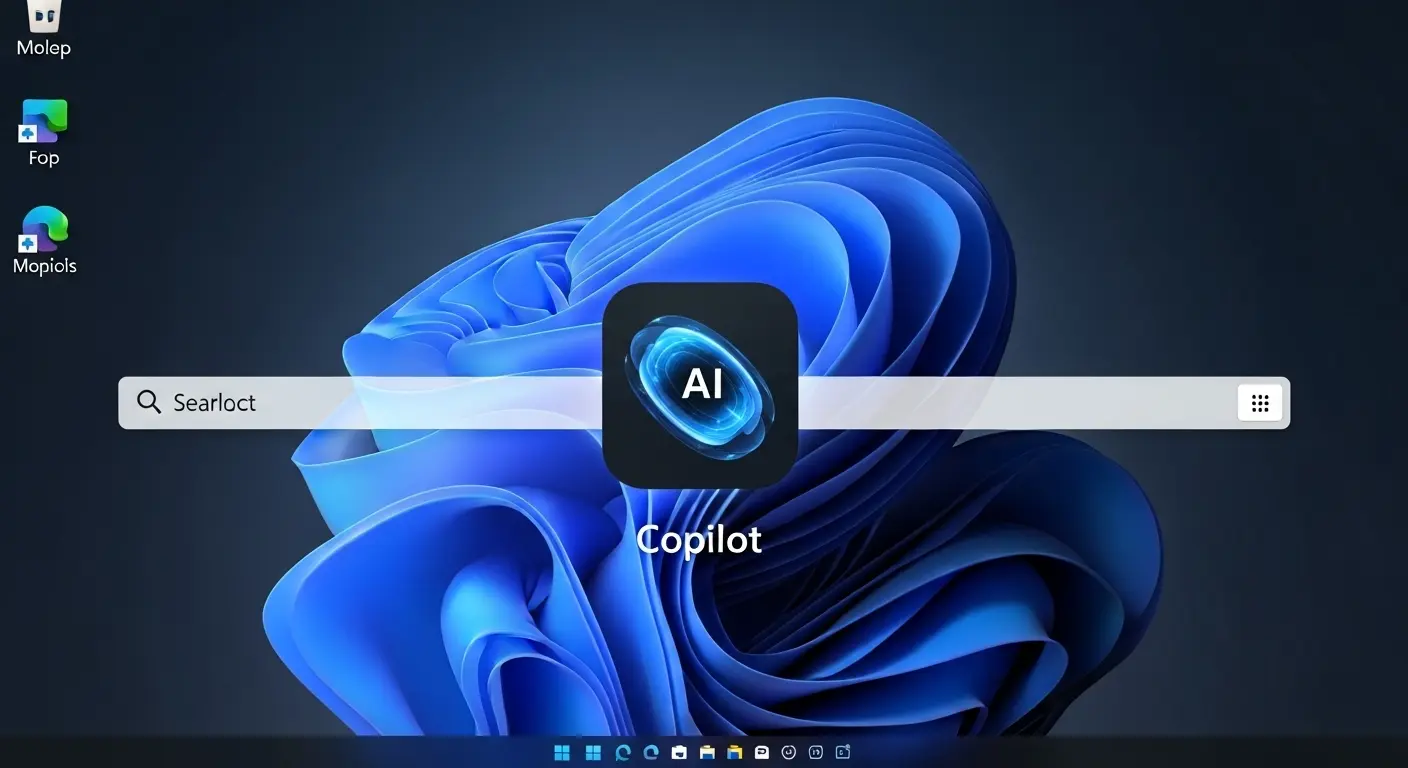Open the second Edge-style taskbar icon
The height and width of the screenshot is (768, 1408).
pos(651,752)
